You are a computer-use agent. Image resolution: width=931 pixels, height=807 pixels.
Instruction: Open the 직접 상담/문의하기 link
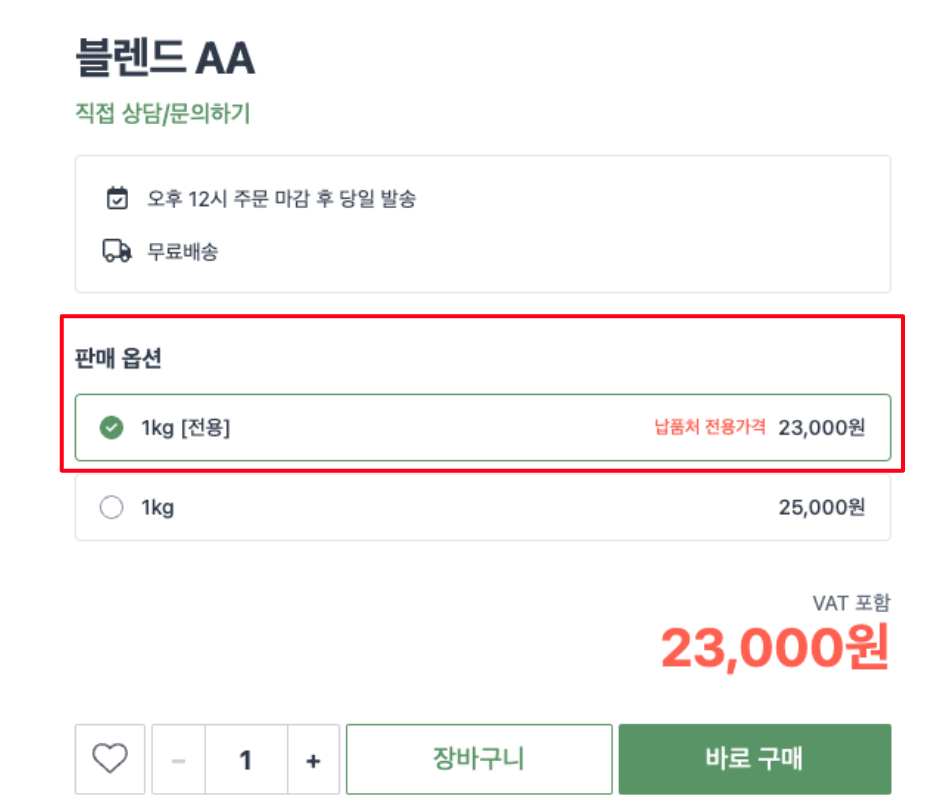163,113
